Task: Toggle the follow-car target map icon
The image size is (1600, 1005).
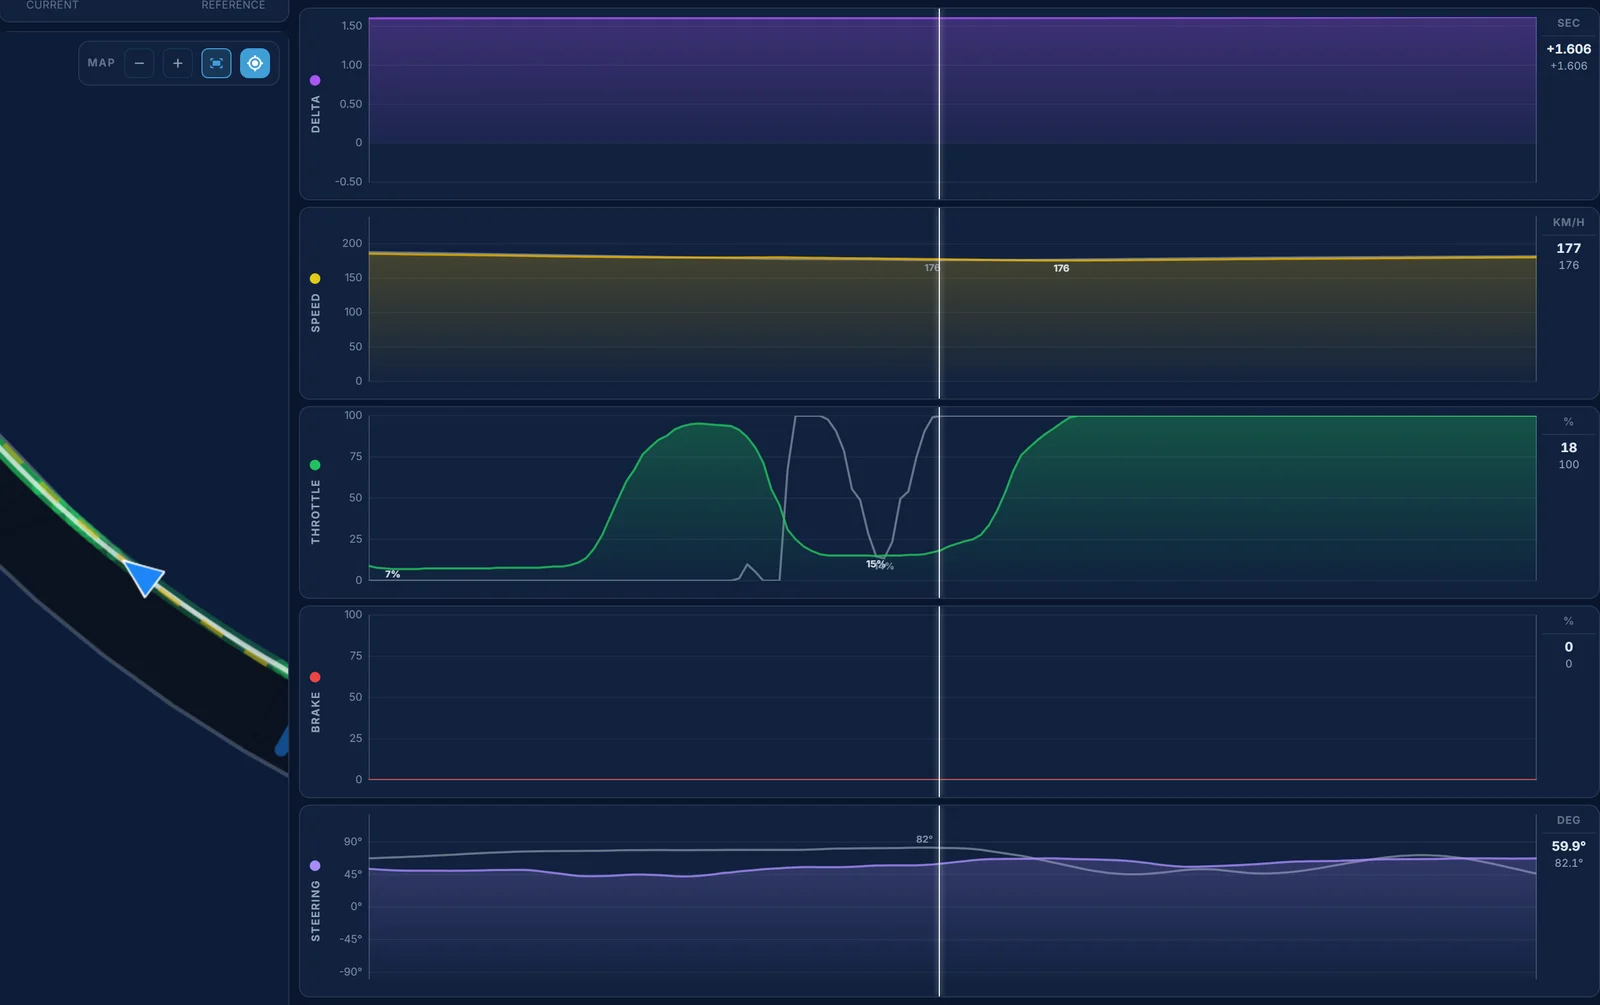Action: tap(255, 63)
